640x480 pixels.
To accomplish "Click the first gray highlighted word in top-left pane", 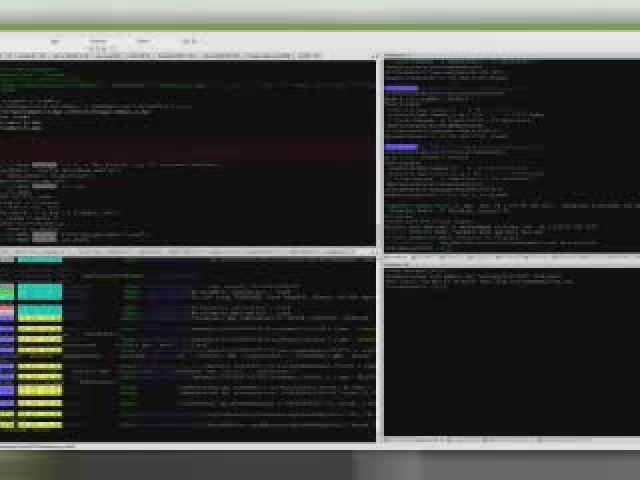I will tap(44, 166).
